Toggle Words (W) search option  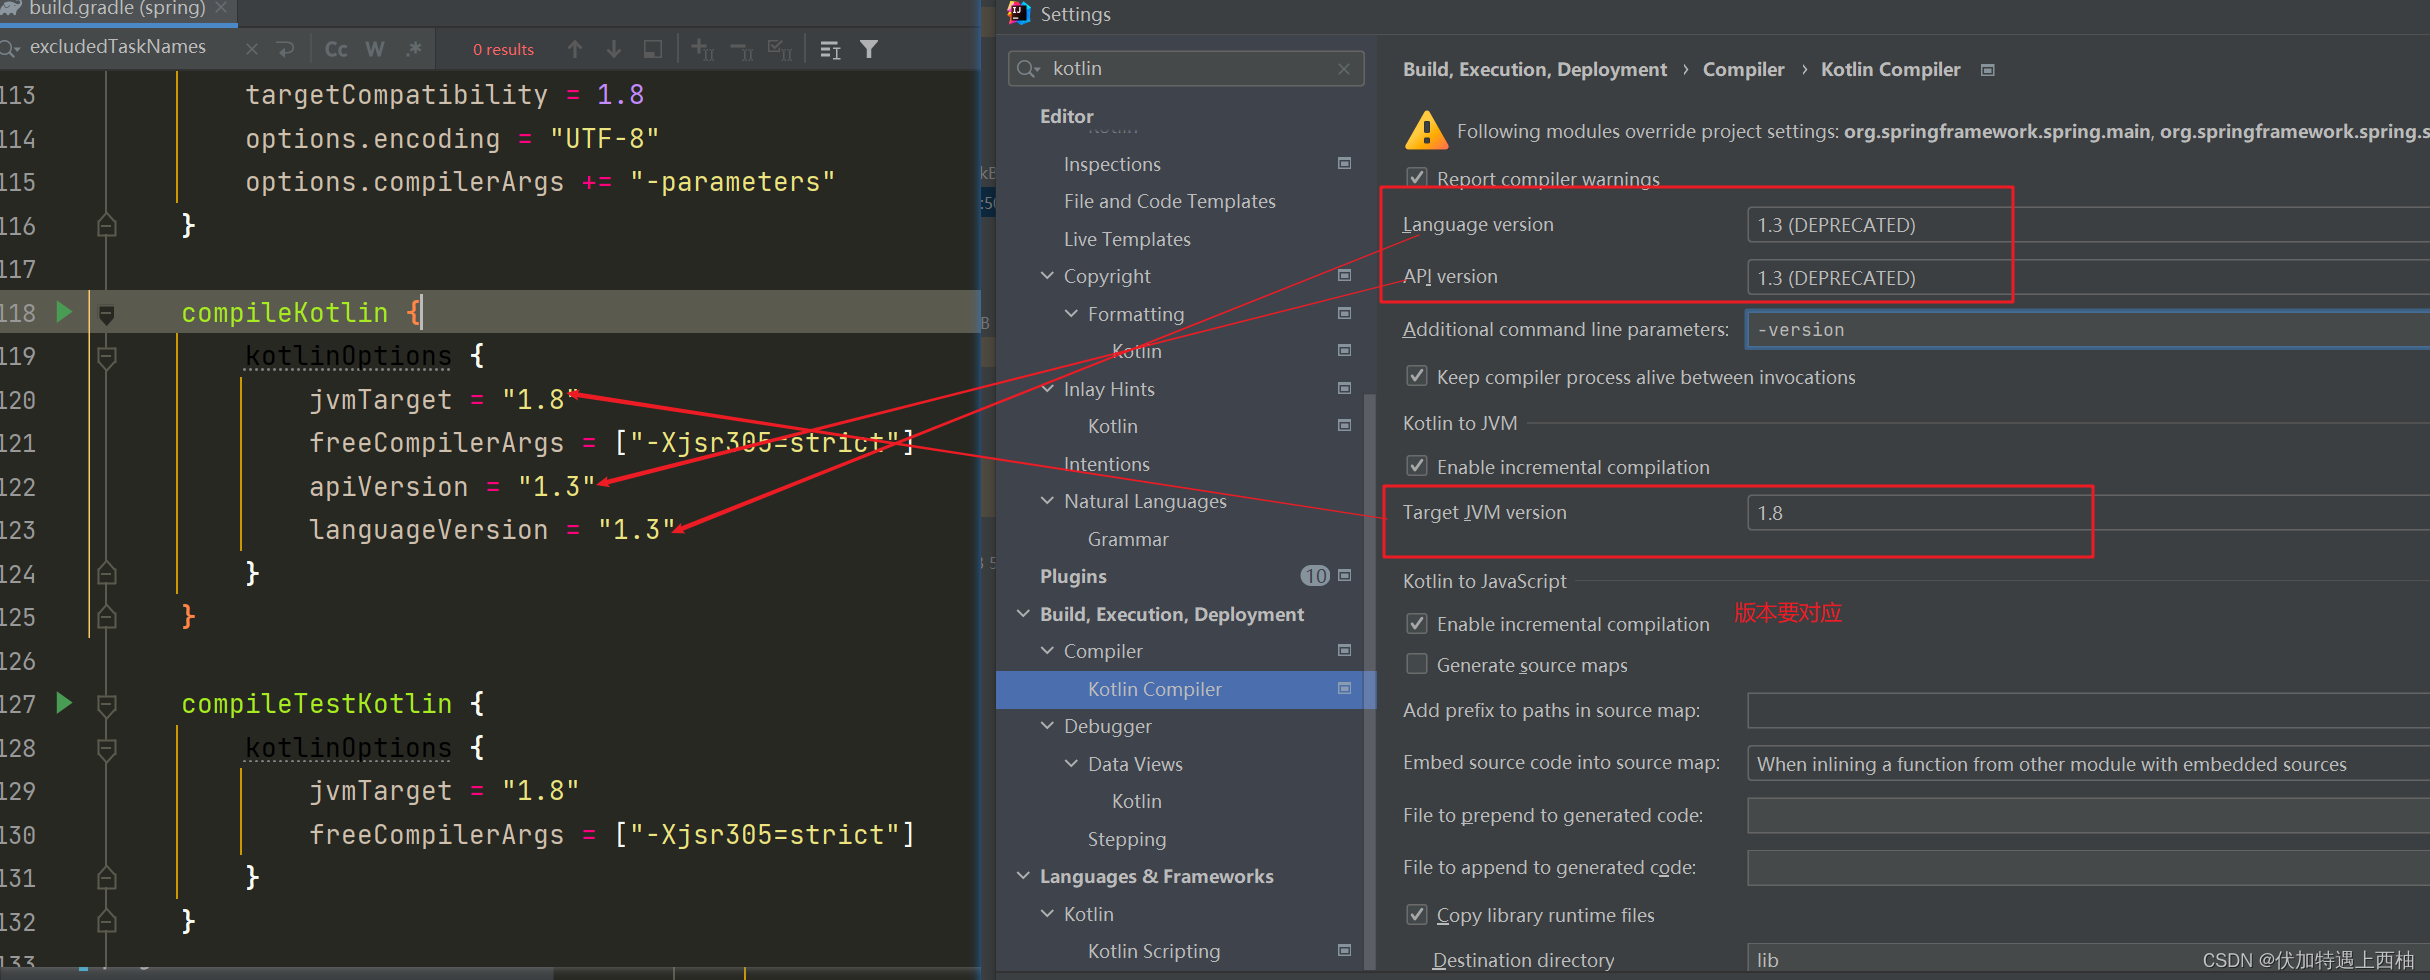(375, 49)
